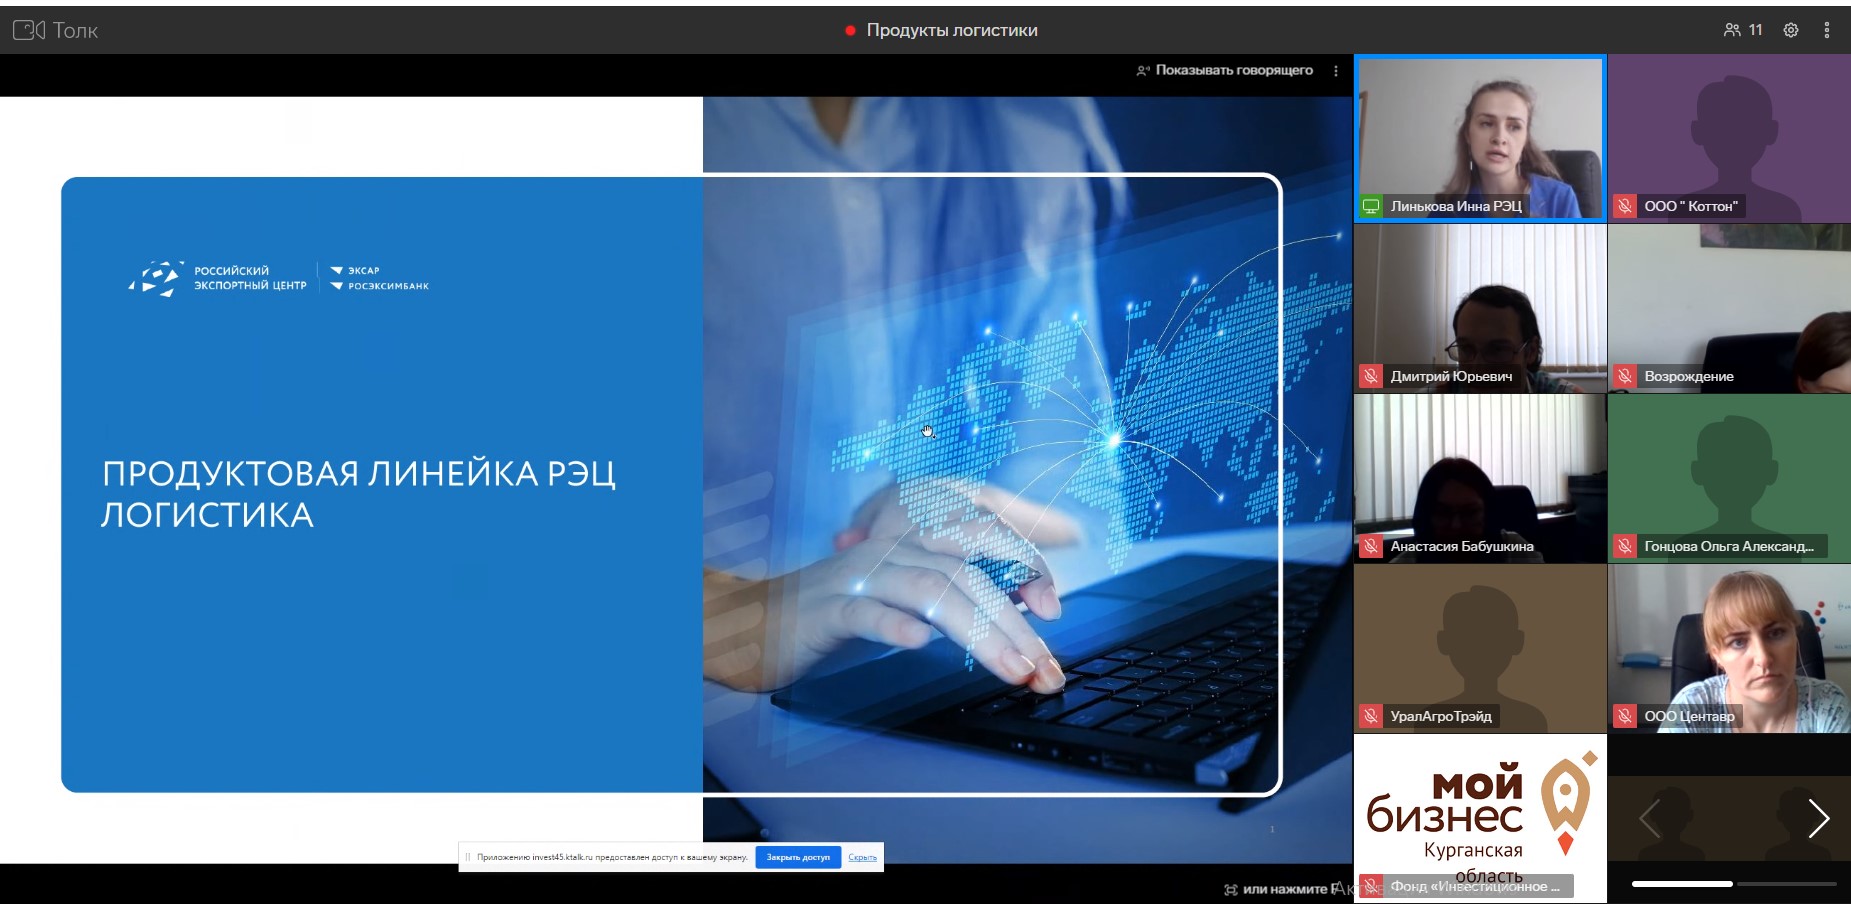The width and height of the screenshot is (1851, 904).
Task: Open the settings gear in the header
Action: 1791,30
